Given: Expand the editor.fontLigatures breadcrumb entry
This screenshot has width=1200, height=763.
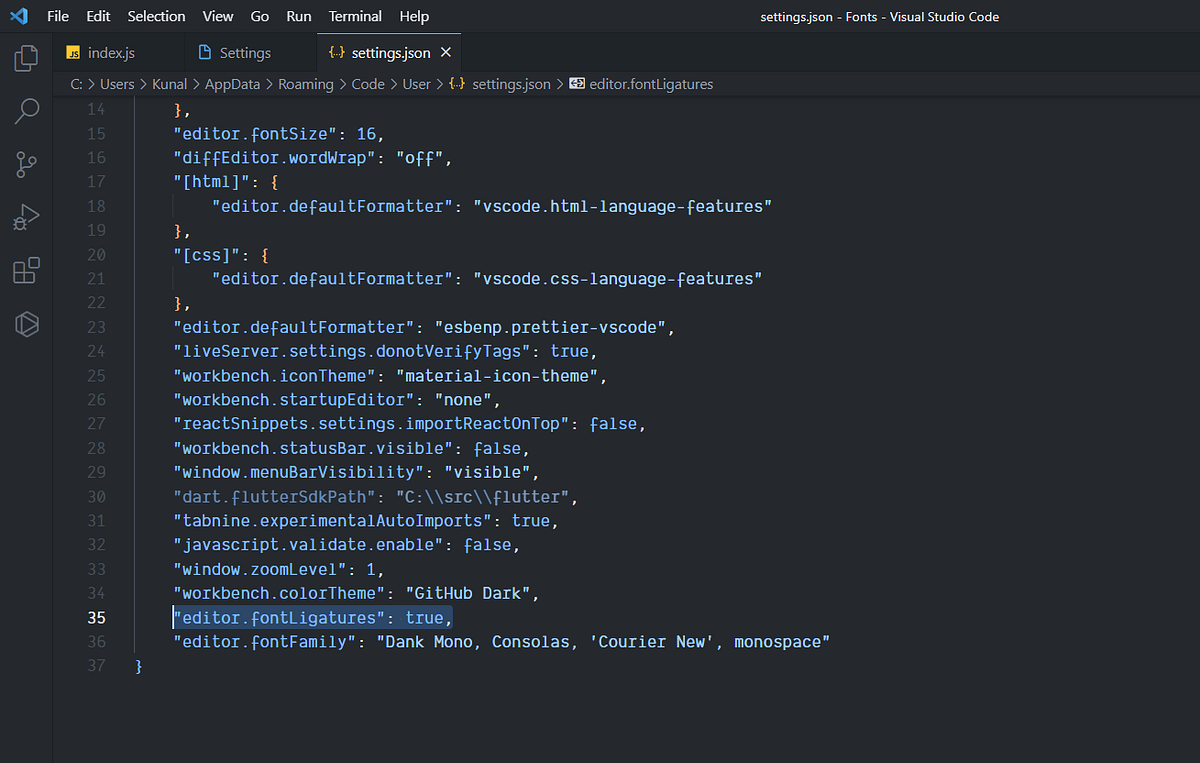Looking at the screenshot, I should pos(650,84).
